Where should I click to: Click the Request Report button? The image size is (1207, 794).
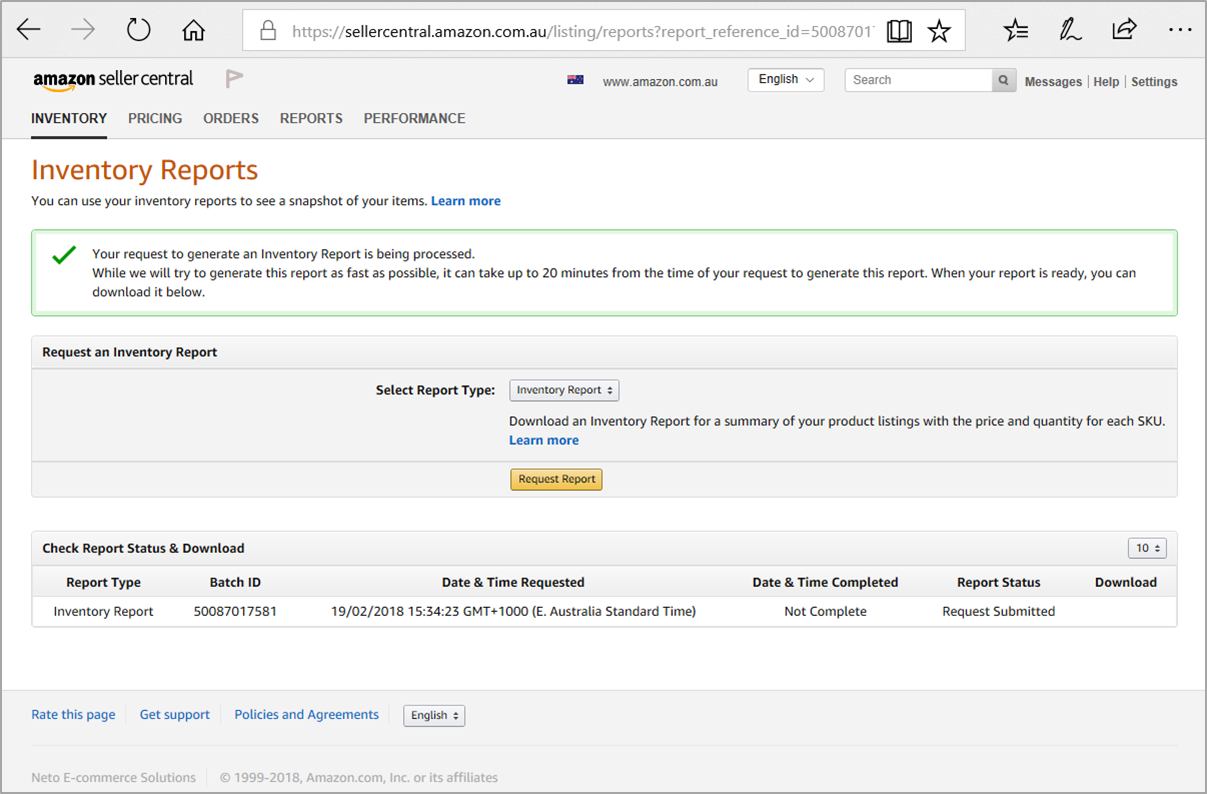click(557, 479)
